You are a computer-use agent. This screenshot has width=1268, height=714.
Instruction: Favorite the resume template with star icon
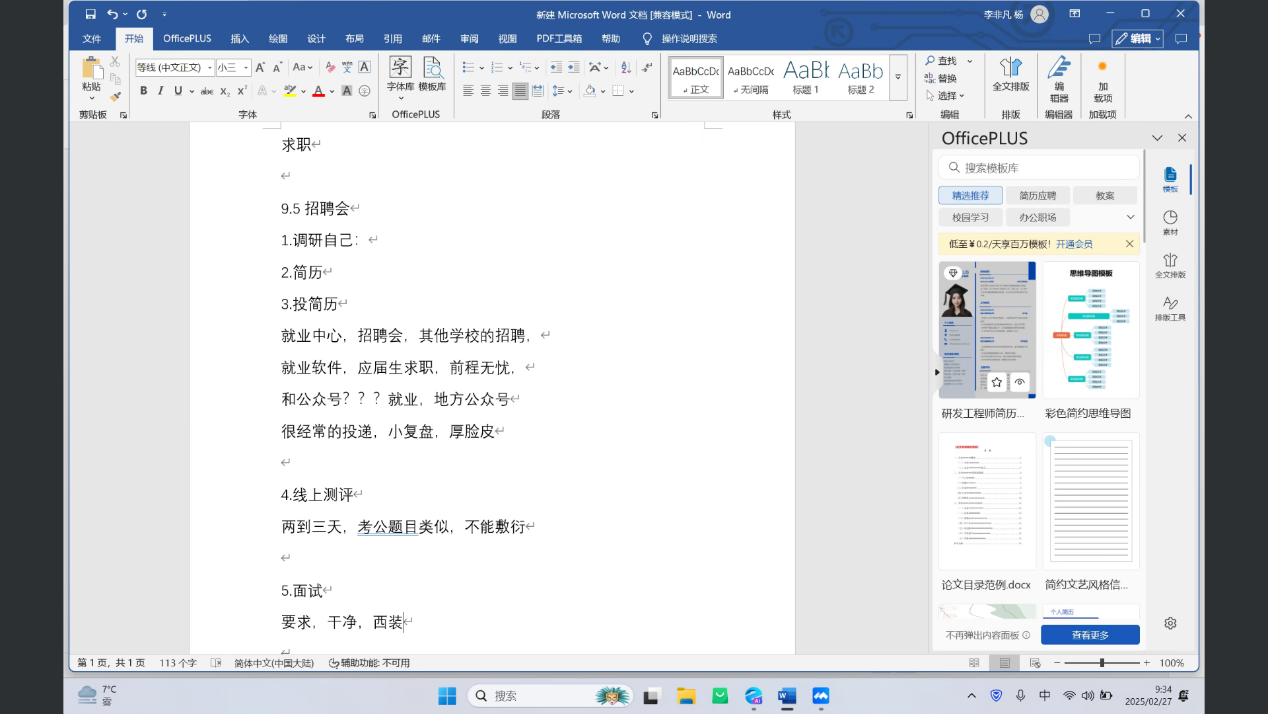[x=996, y=382]
